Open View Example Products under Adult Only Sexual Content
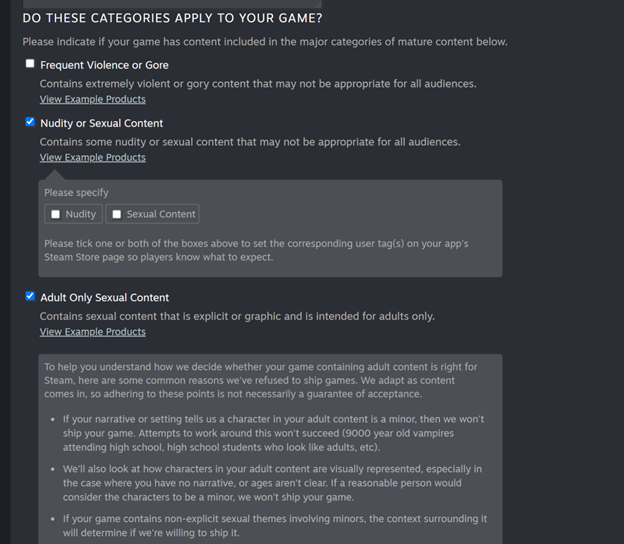 pos(92,331)
